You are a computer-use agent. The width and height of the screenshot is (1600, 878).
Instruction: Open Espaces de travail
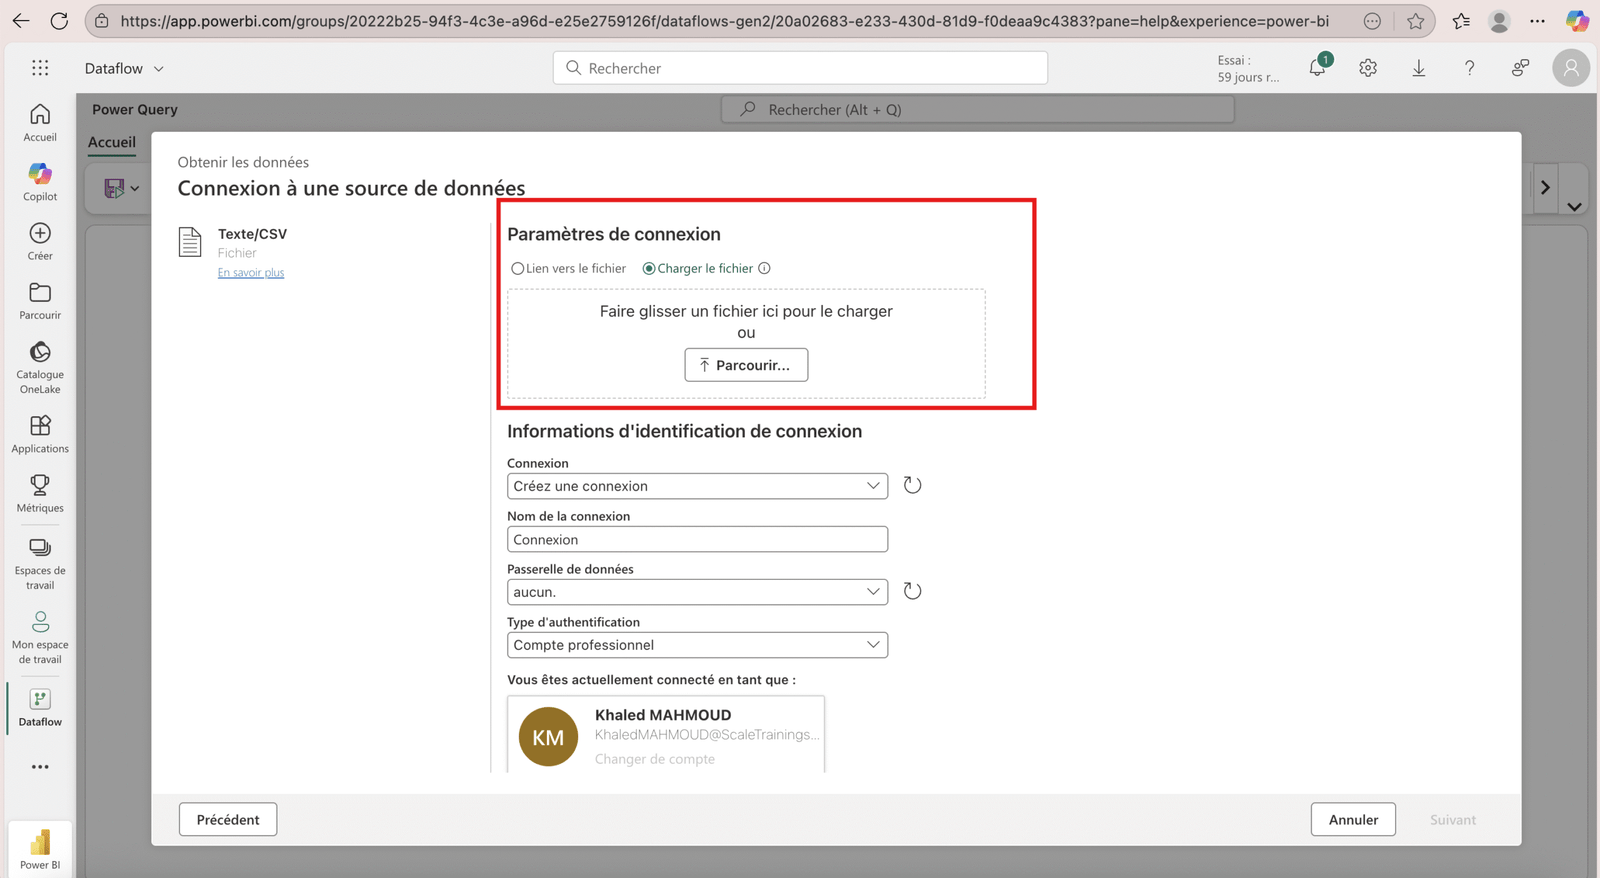(x=40, y=564)
